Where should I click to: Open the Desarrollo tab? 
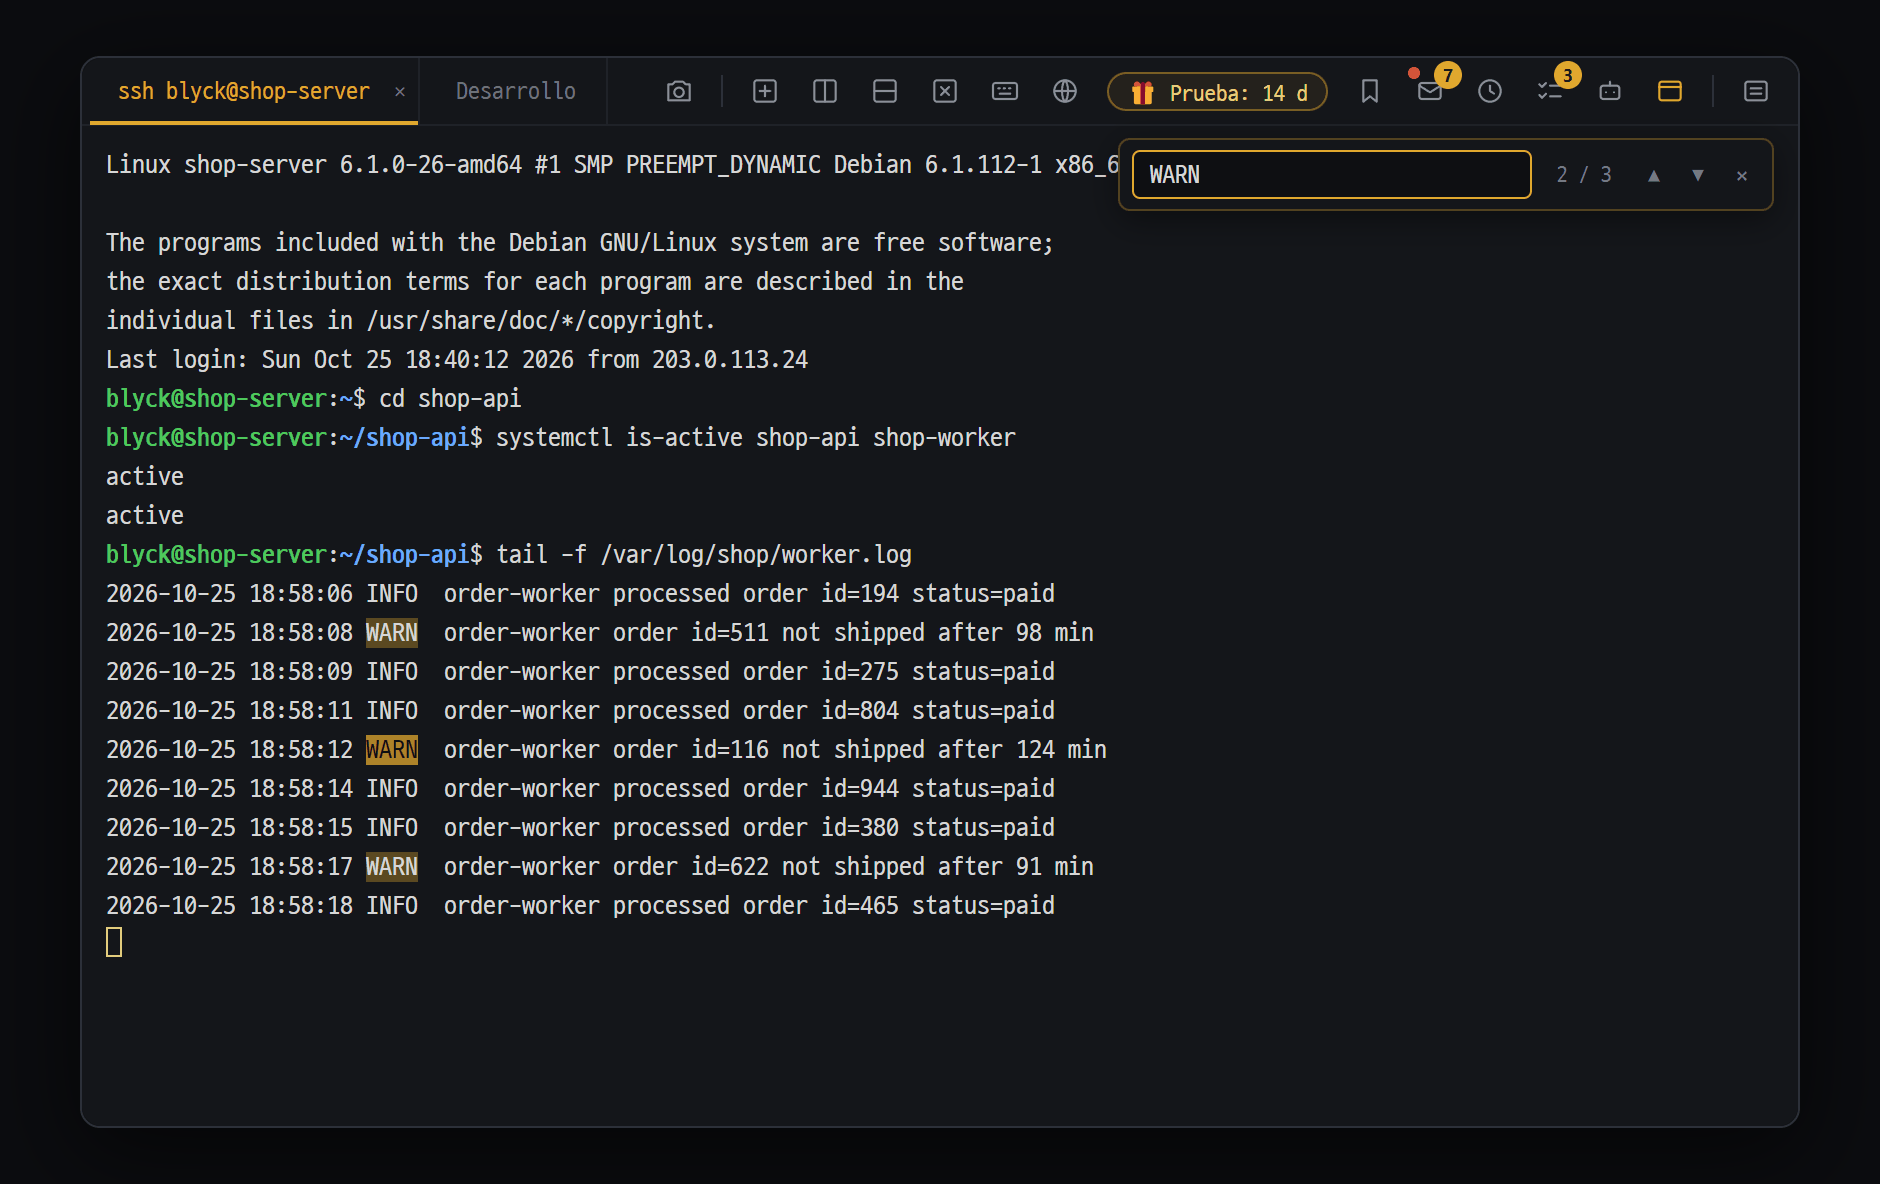[515, 91]
